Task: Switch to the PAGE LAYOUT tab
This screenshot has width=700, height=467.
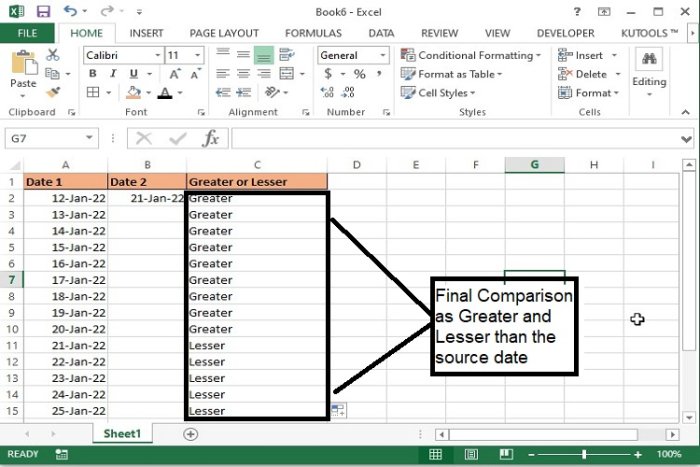Action: pos(224,33)
